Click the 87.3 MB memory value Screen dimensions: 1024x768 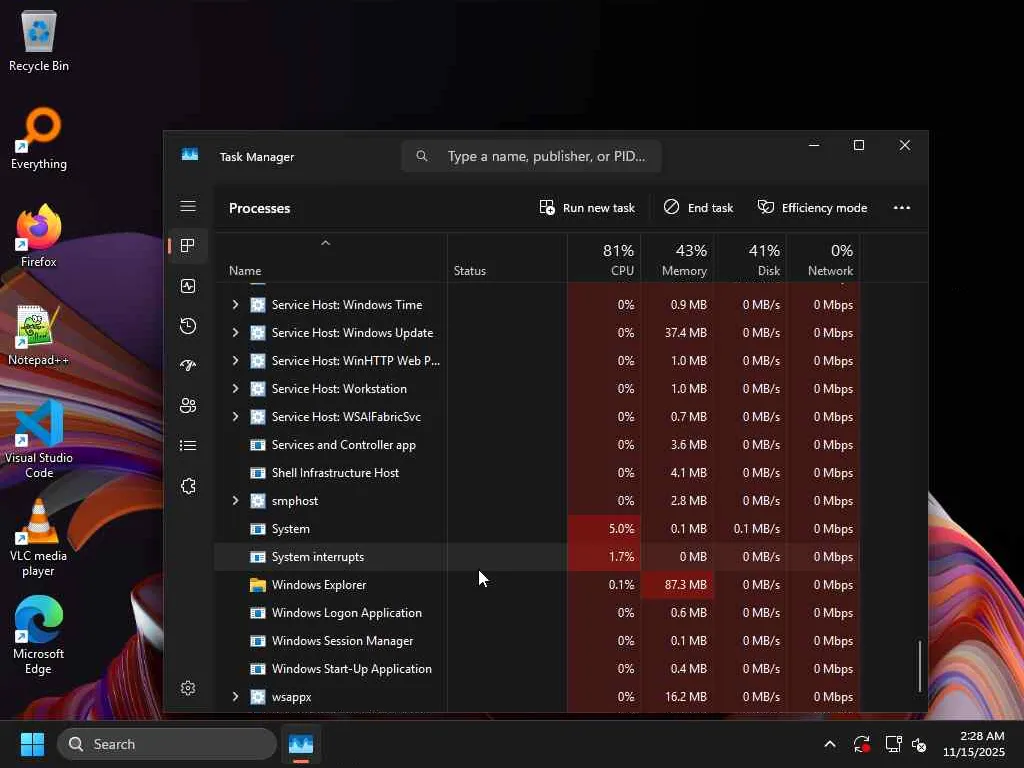tap(686, 585)
